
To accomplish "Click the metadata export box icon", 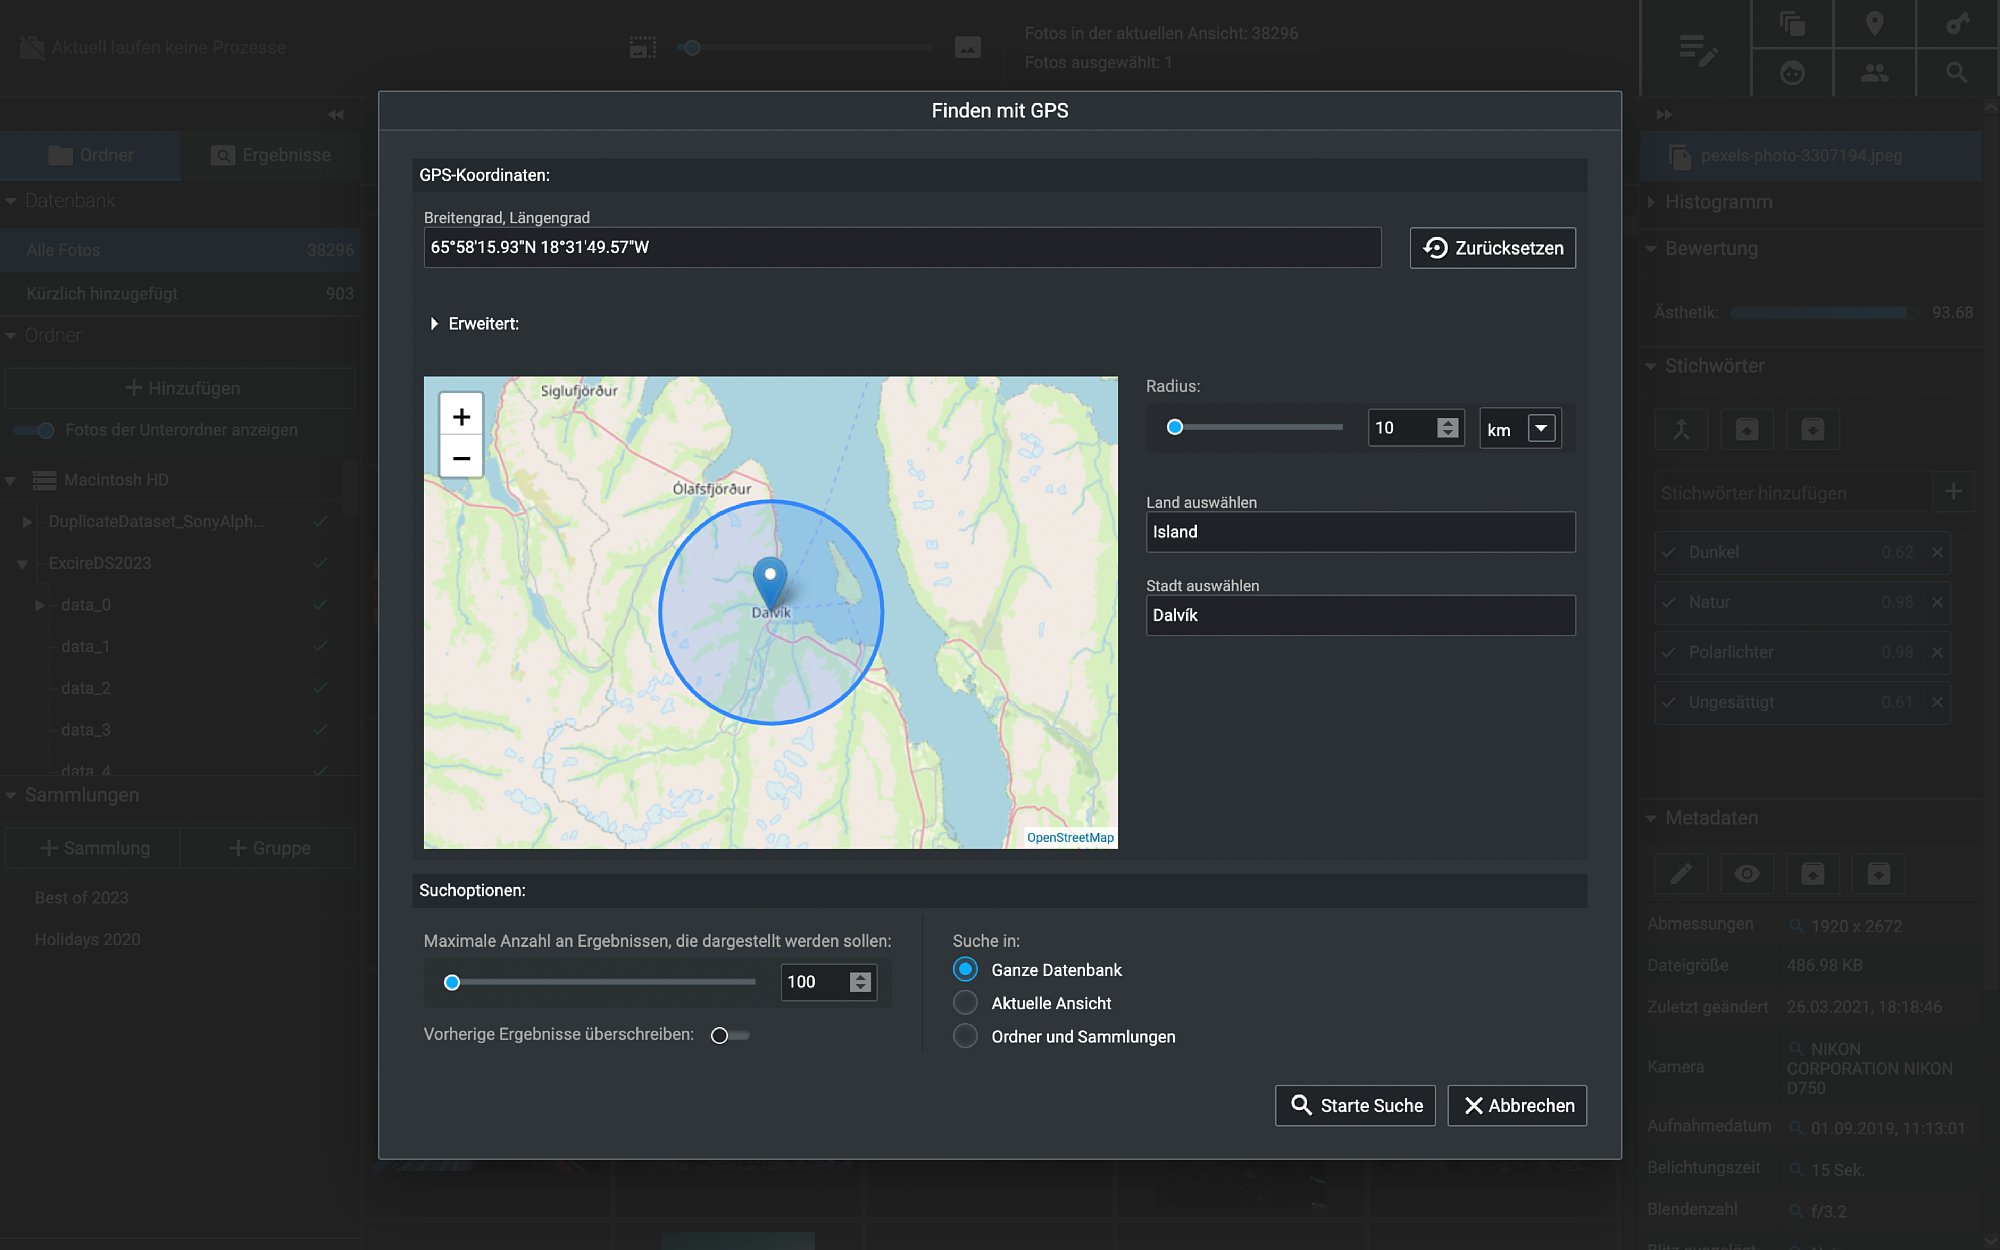I will [x=1813, y=874].
